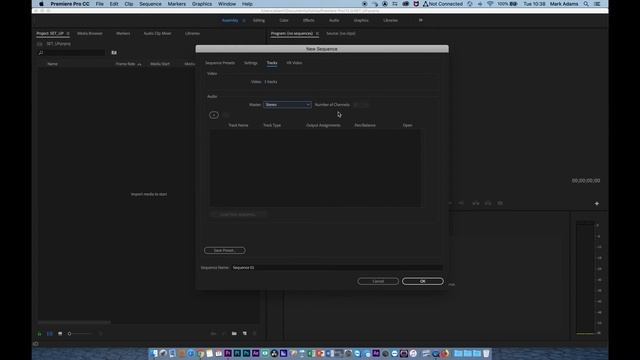Switch to the Settings tab in New Sequence
This screenshot has width=640, height=360.
[x=251, y=63]
